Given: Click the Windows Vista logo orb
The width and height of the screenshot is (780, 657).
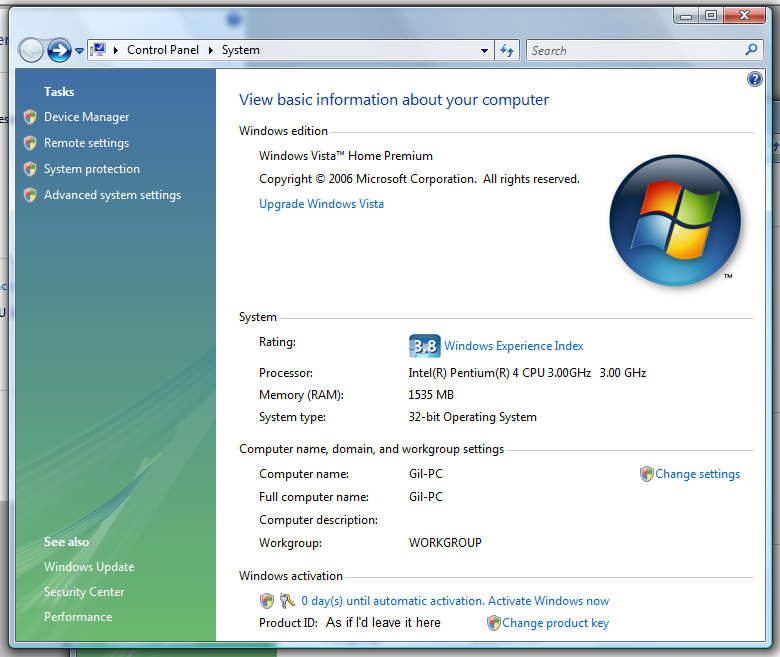Looking at the screenshot, I should tap(675, 220).
